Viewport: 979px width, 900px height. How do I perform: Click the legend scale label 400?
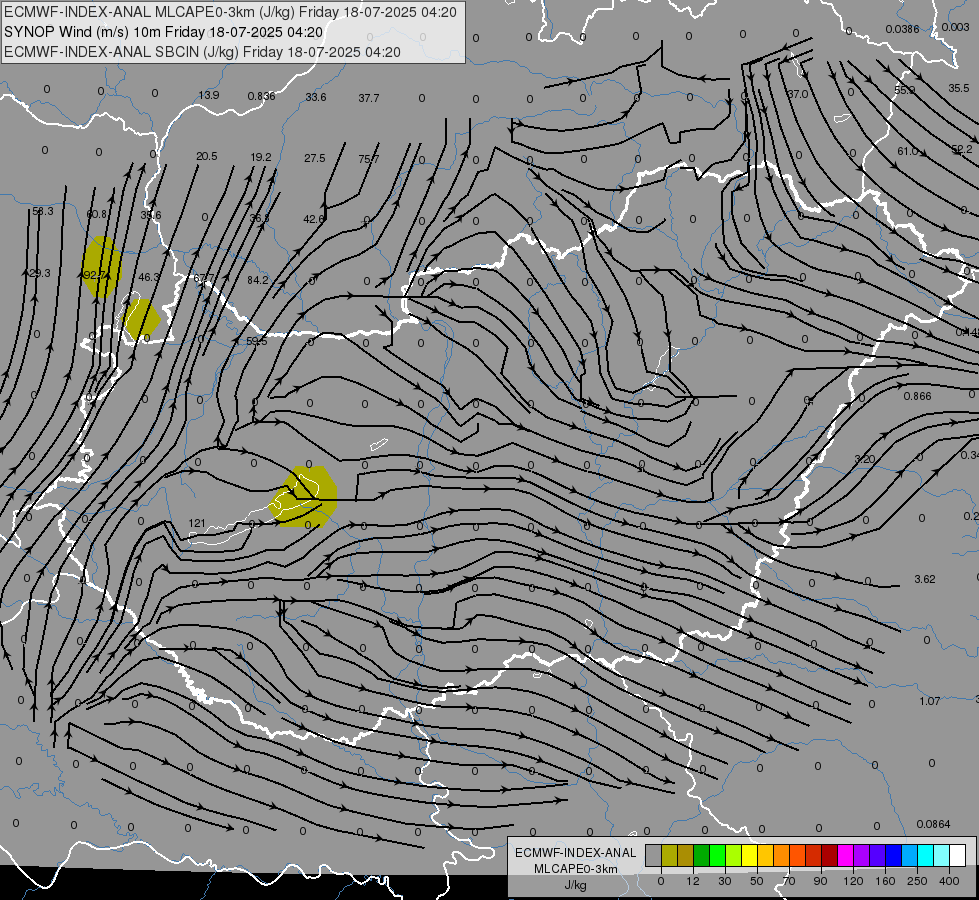949,881
